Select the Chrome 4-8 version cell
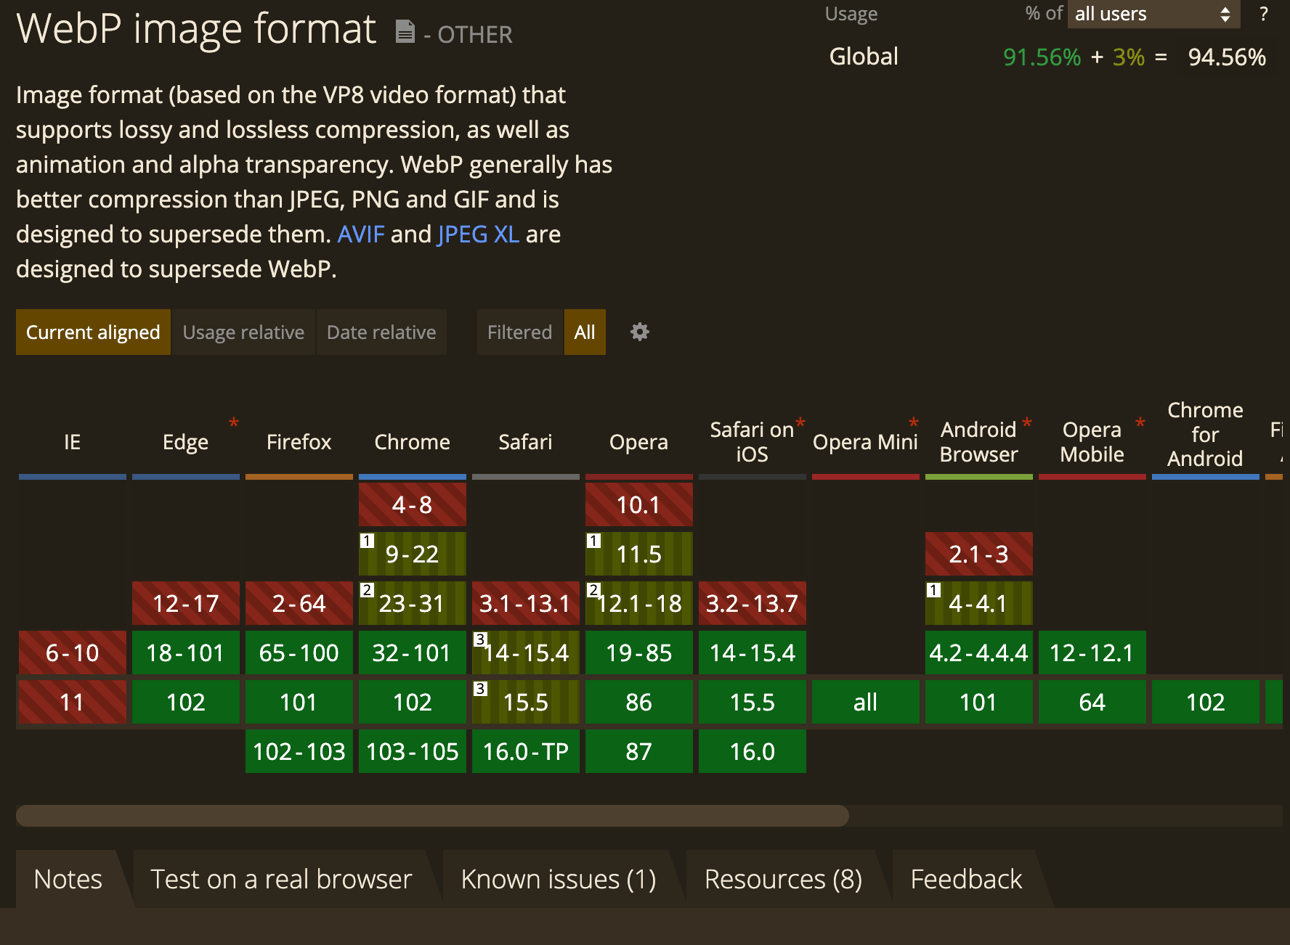 click(x=412, y=505)
